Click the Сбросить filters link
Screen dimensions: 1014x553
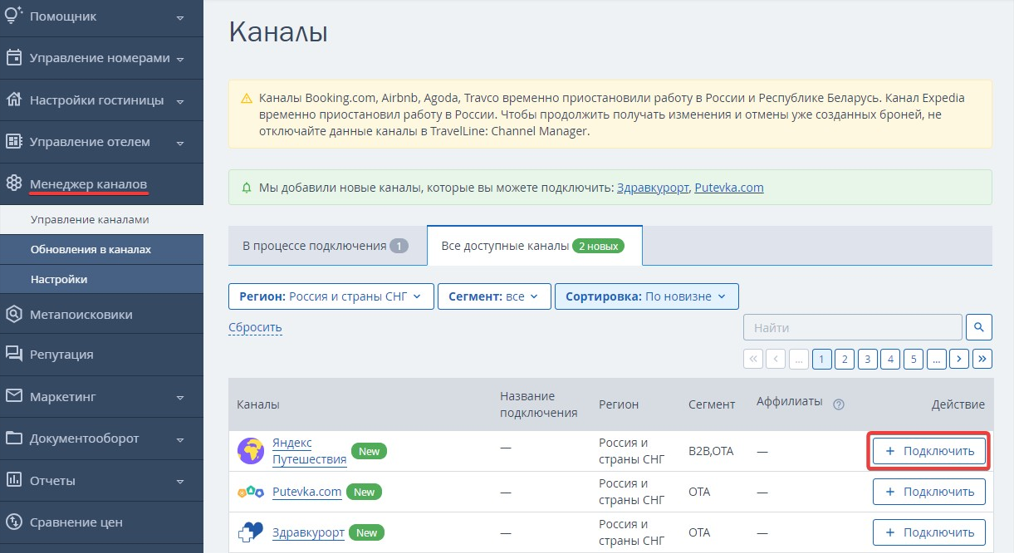tap(255, 327)
